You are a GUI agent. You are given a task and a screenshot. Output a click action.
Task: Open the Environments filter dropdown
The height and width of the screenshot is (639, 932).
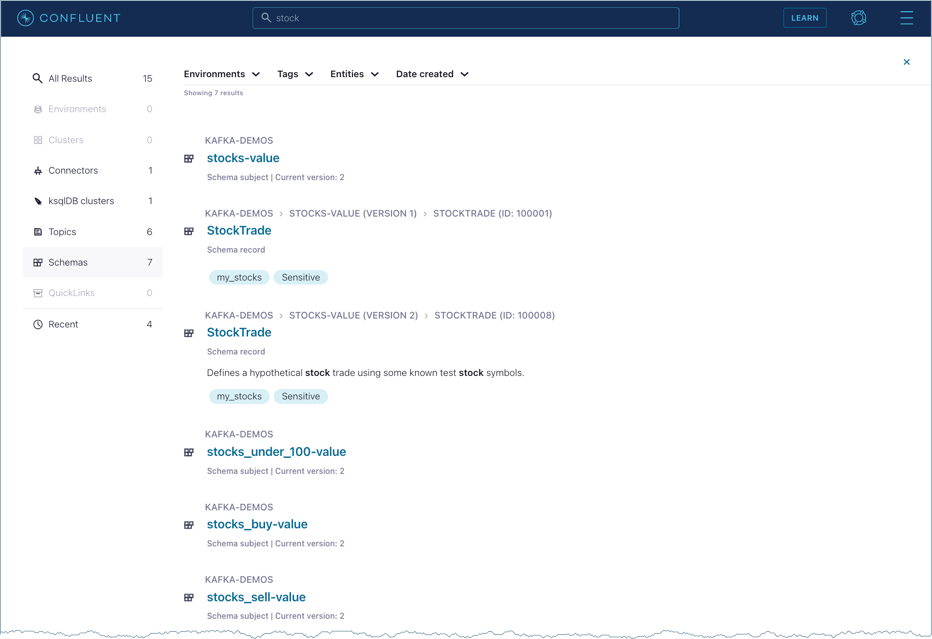pos(221,73)
